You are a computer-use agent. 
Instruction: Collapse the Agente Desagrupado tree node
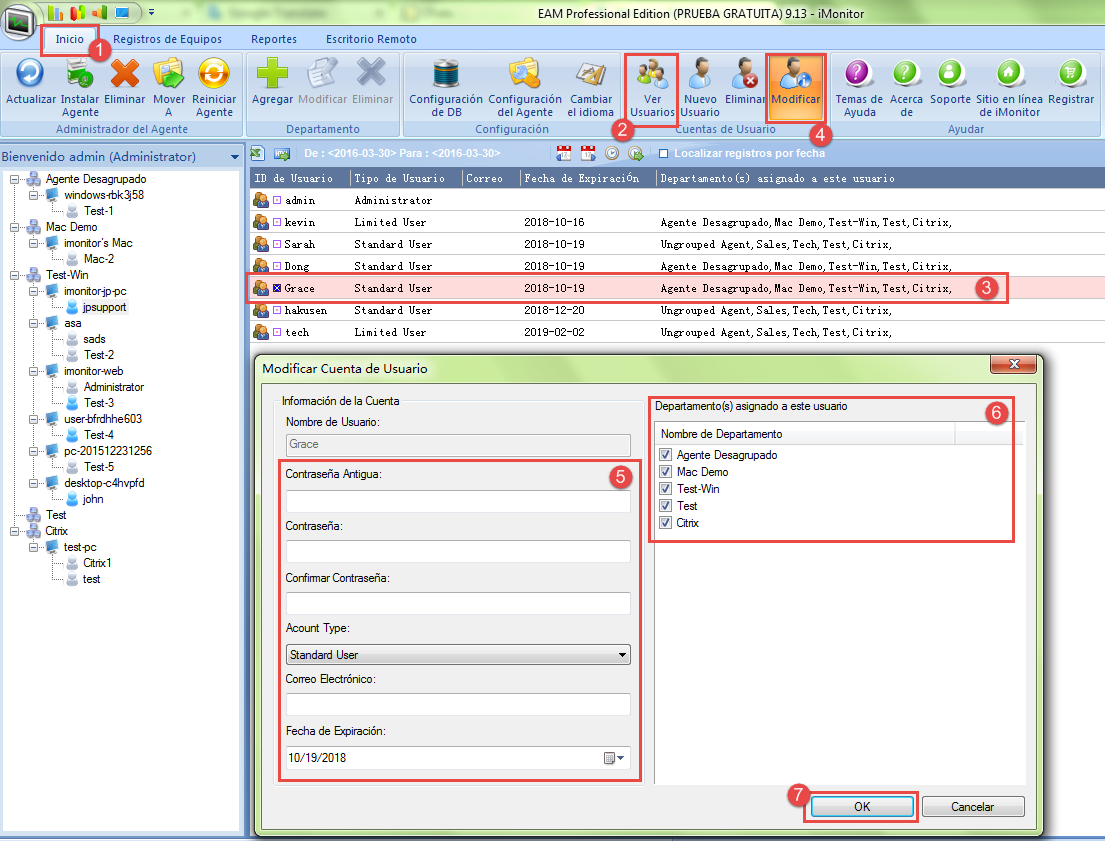(14, 179)
